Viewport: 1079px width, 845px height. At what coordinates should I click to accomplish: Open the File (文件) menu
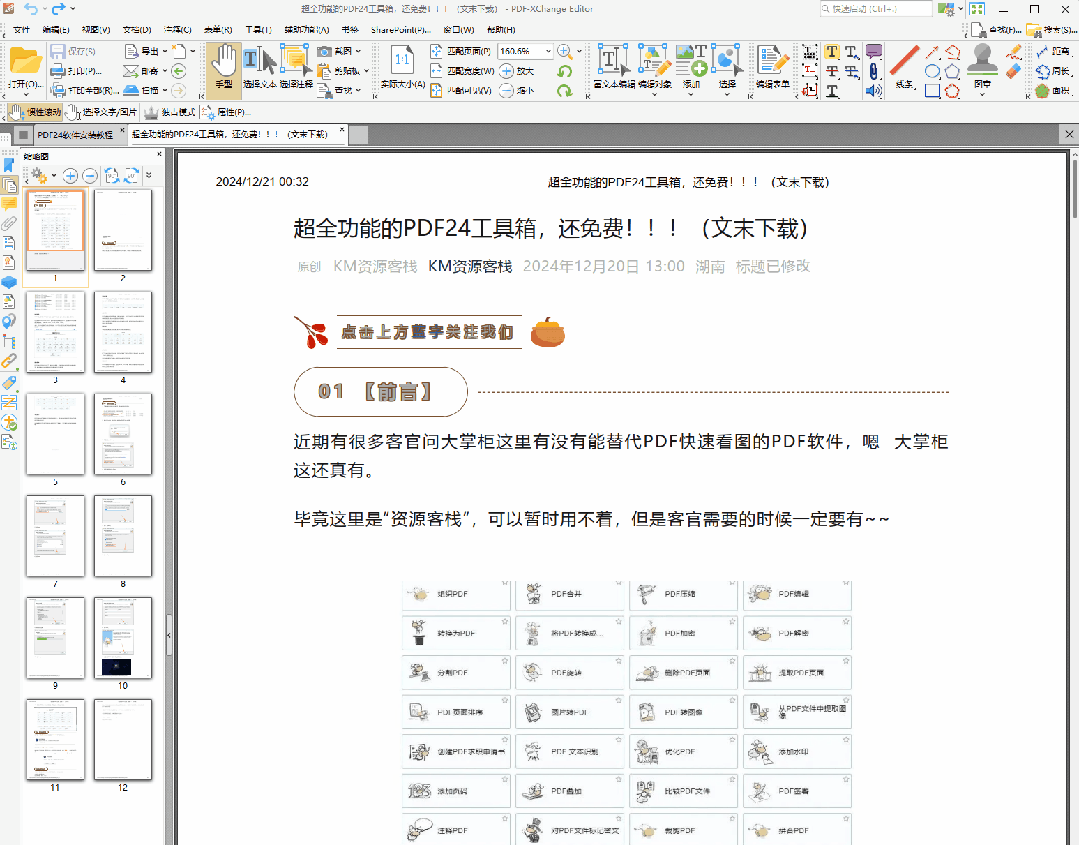click(21, 30)
